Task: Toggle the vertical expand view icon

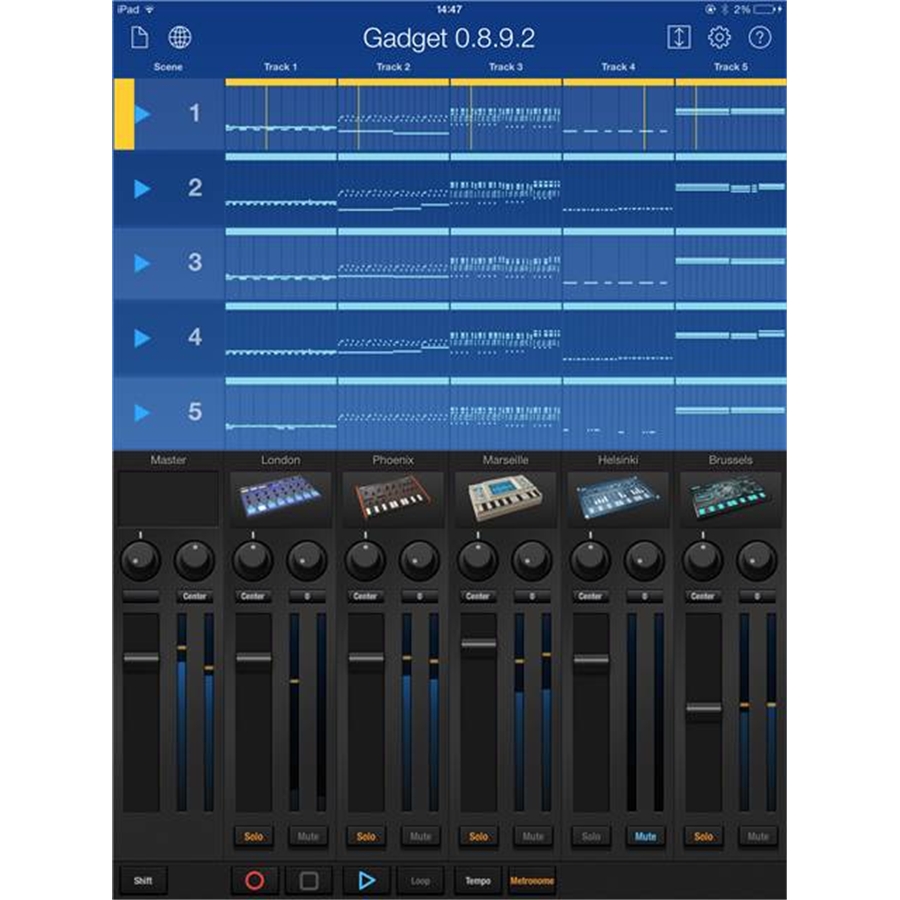Action: click(x=678, y=38)
